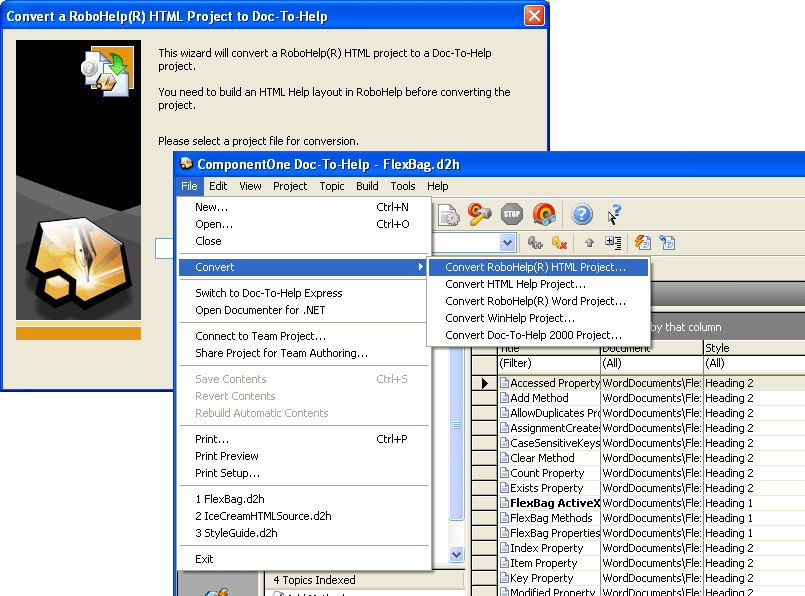This screenshot has height=596, width=805.
Task: Click the Project Settings document-gear icon
Action: [448, 215]
